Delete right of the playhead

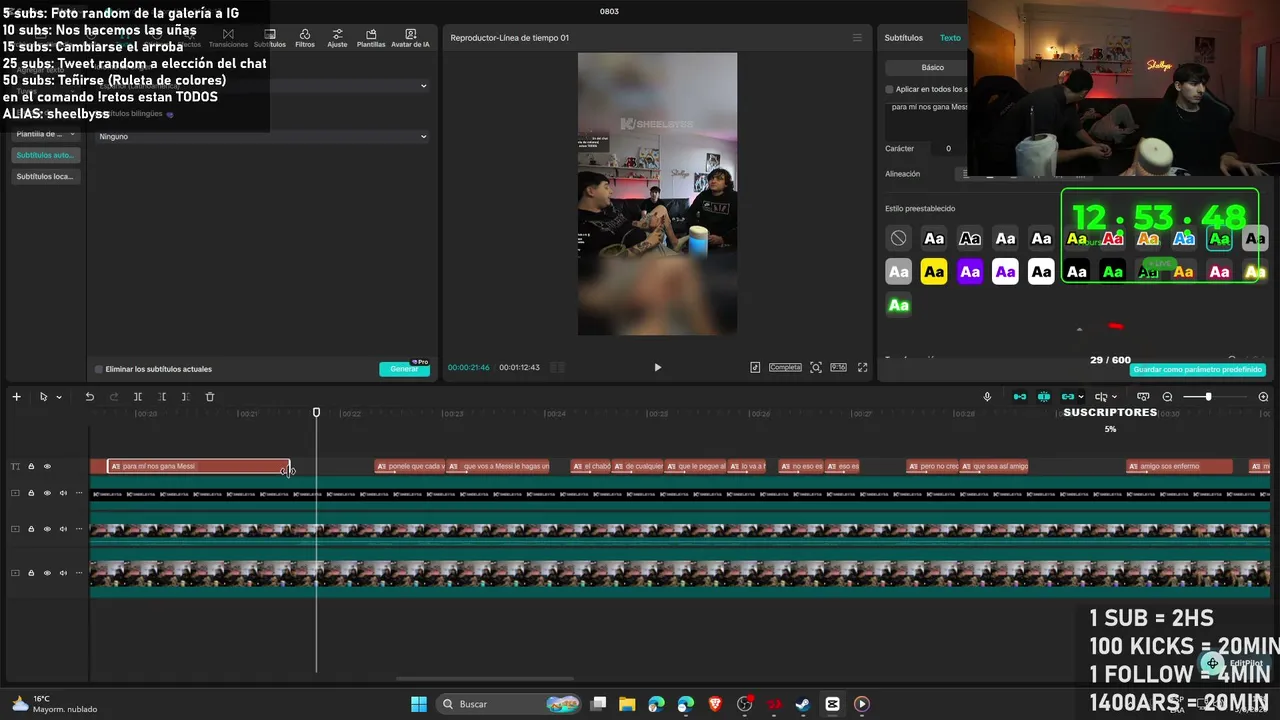pos(186,397)
